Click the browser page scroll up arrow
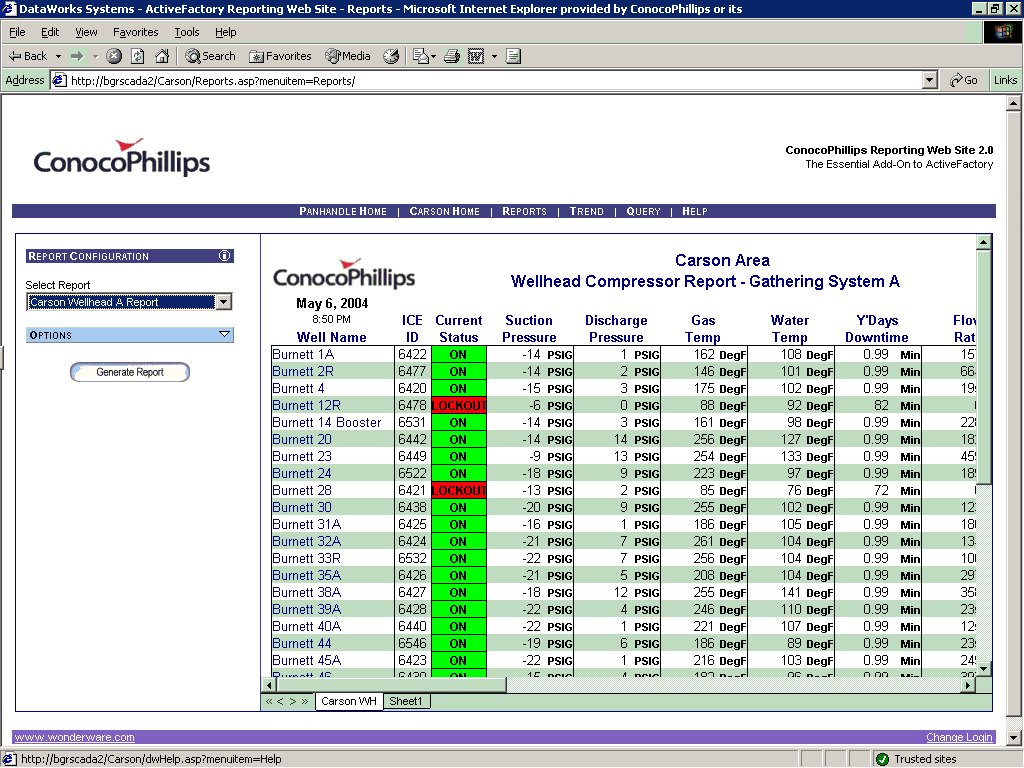 1013,103
